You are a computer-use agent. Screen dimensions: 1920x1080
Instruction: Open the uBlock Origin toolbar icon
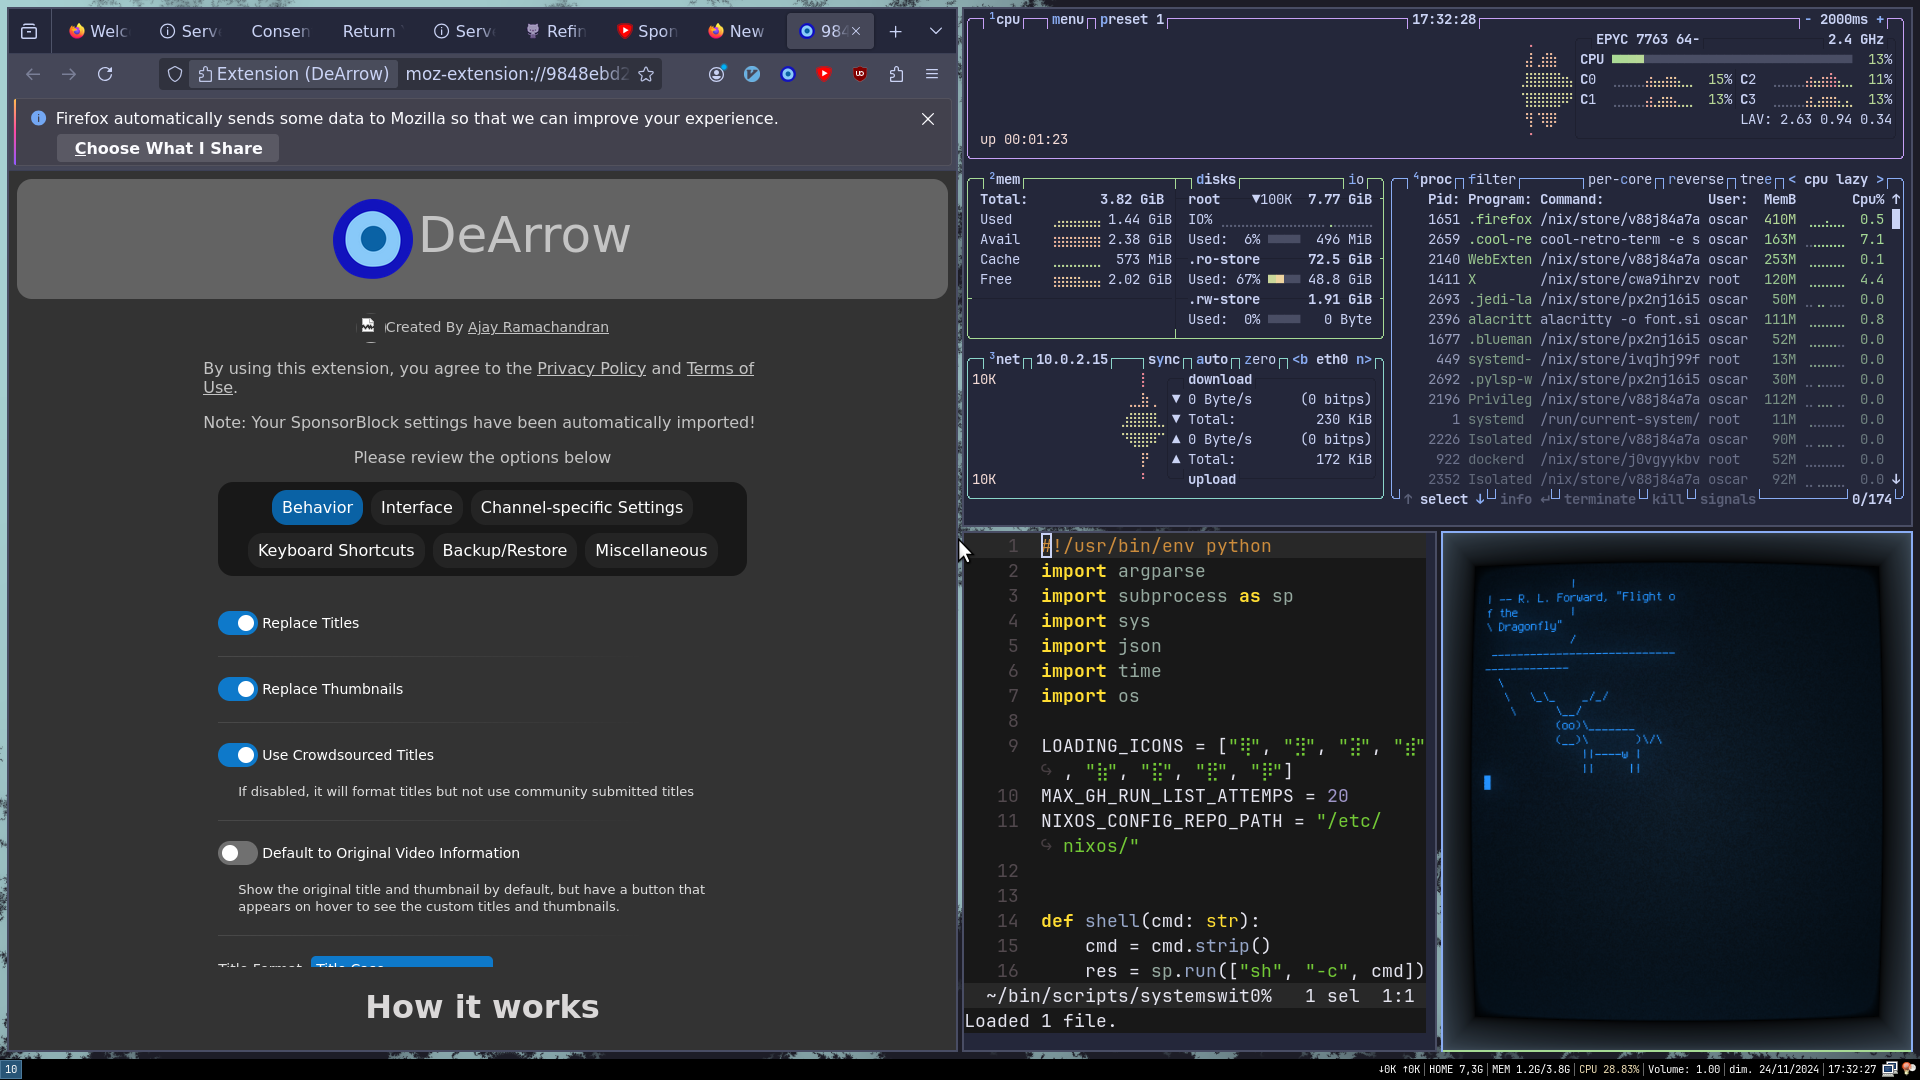click(860, 74)
